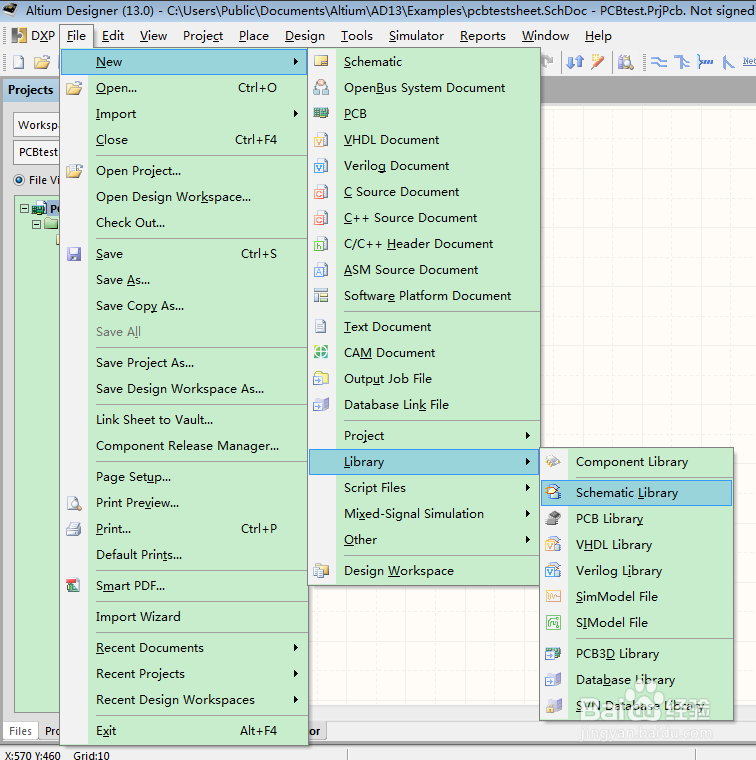Image resolution: width=756 pixels, height=760 pixels.
Task: Click the Software Platform Document icon
Action: (321, 296)
